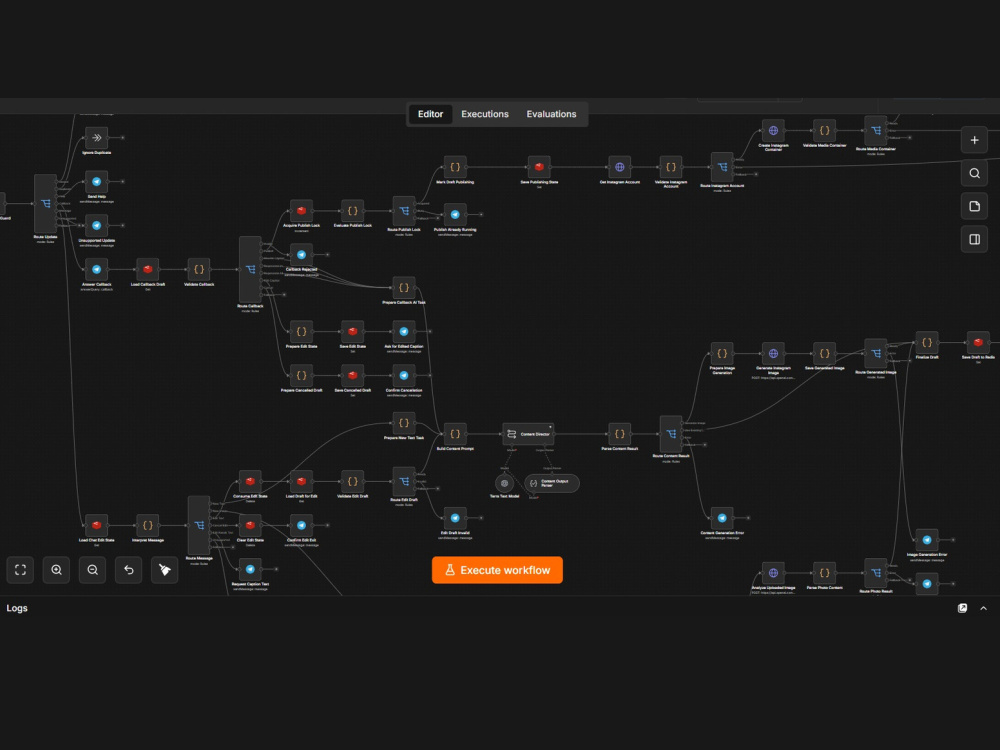Select the Route Media Container switch node
Viewport: 1000px width, 750px height.
click(x=876, y=131)
